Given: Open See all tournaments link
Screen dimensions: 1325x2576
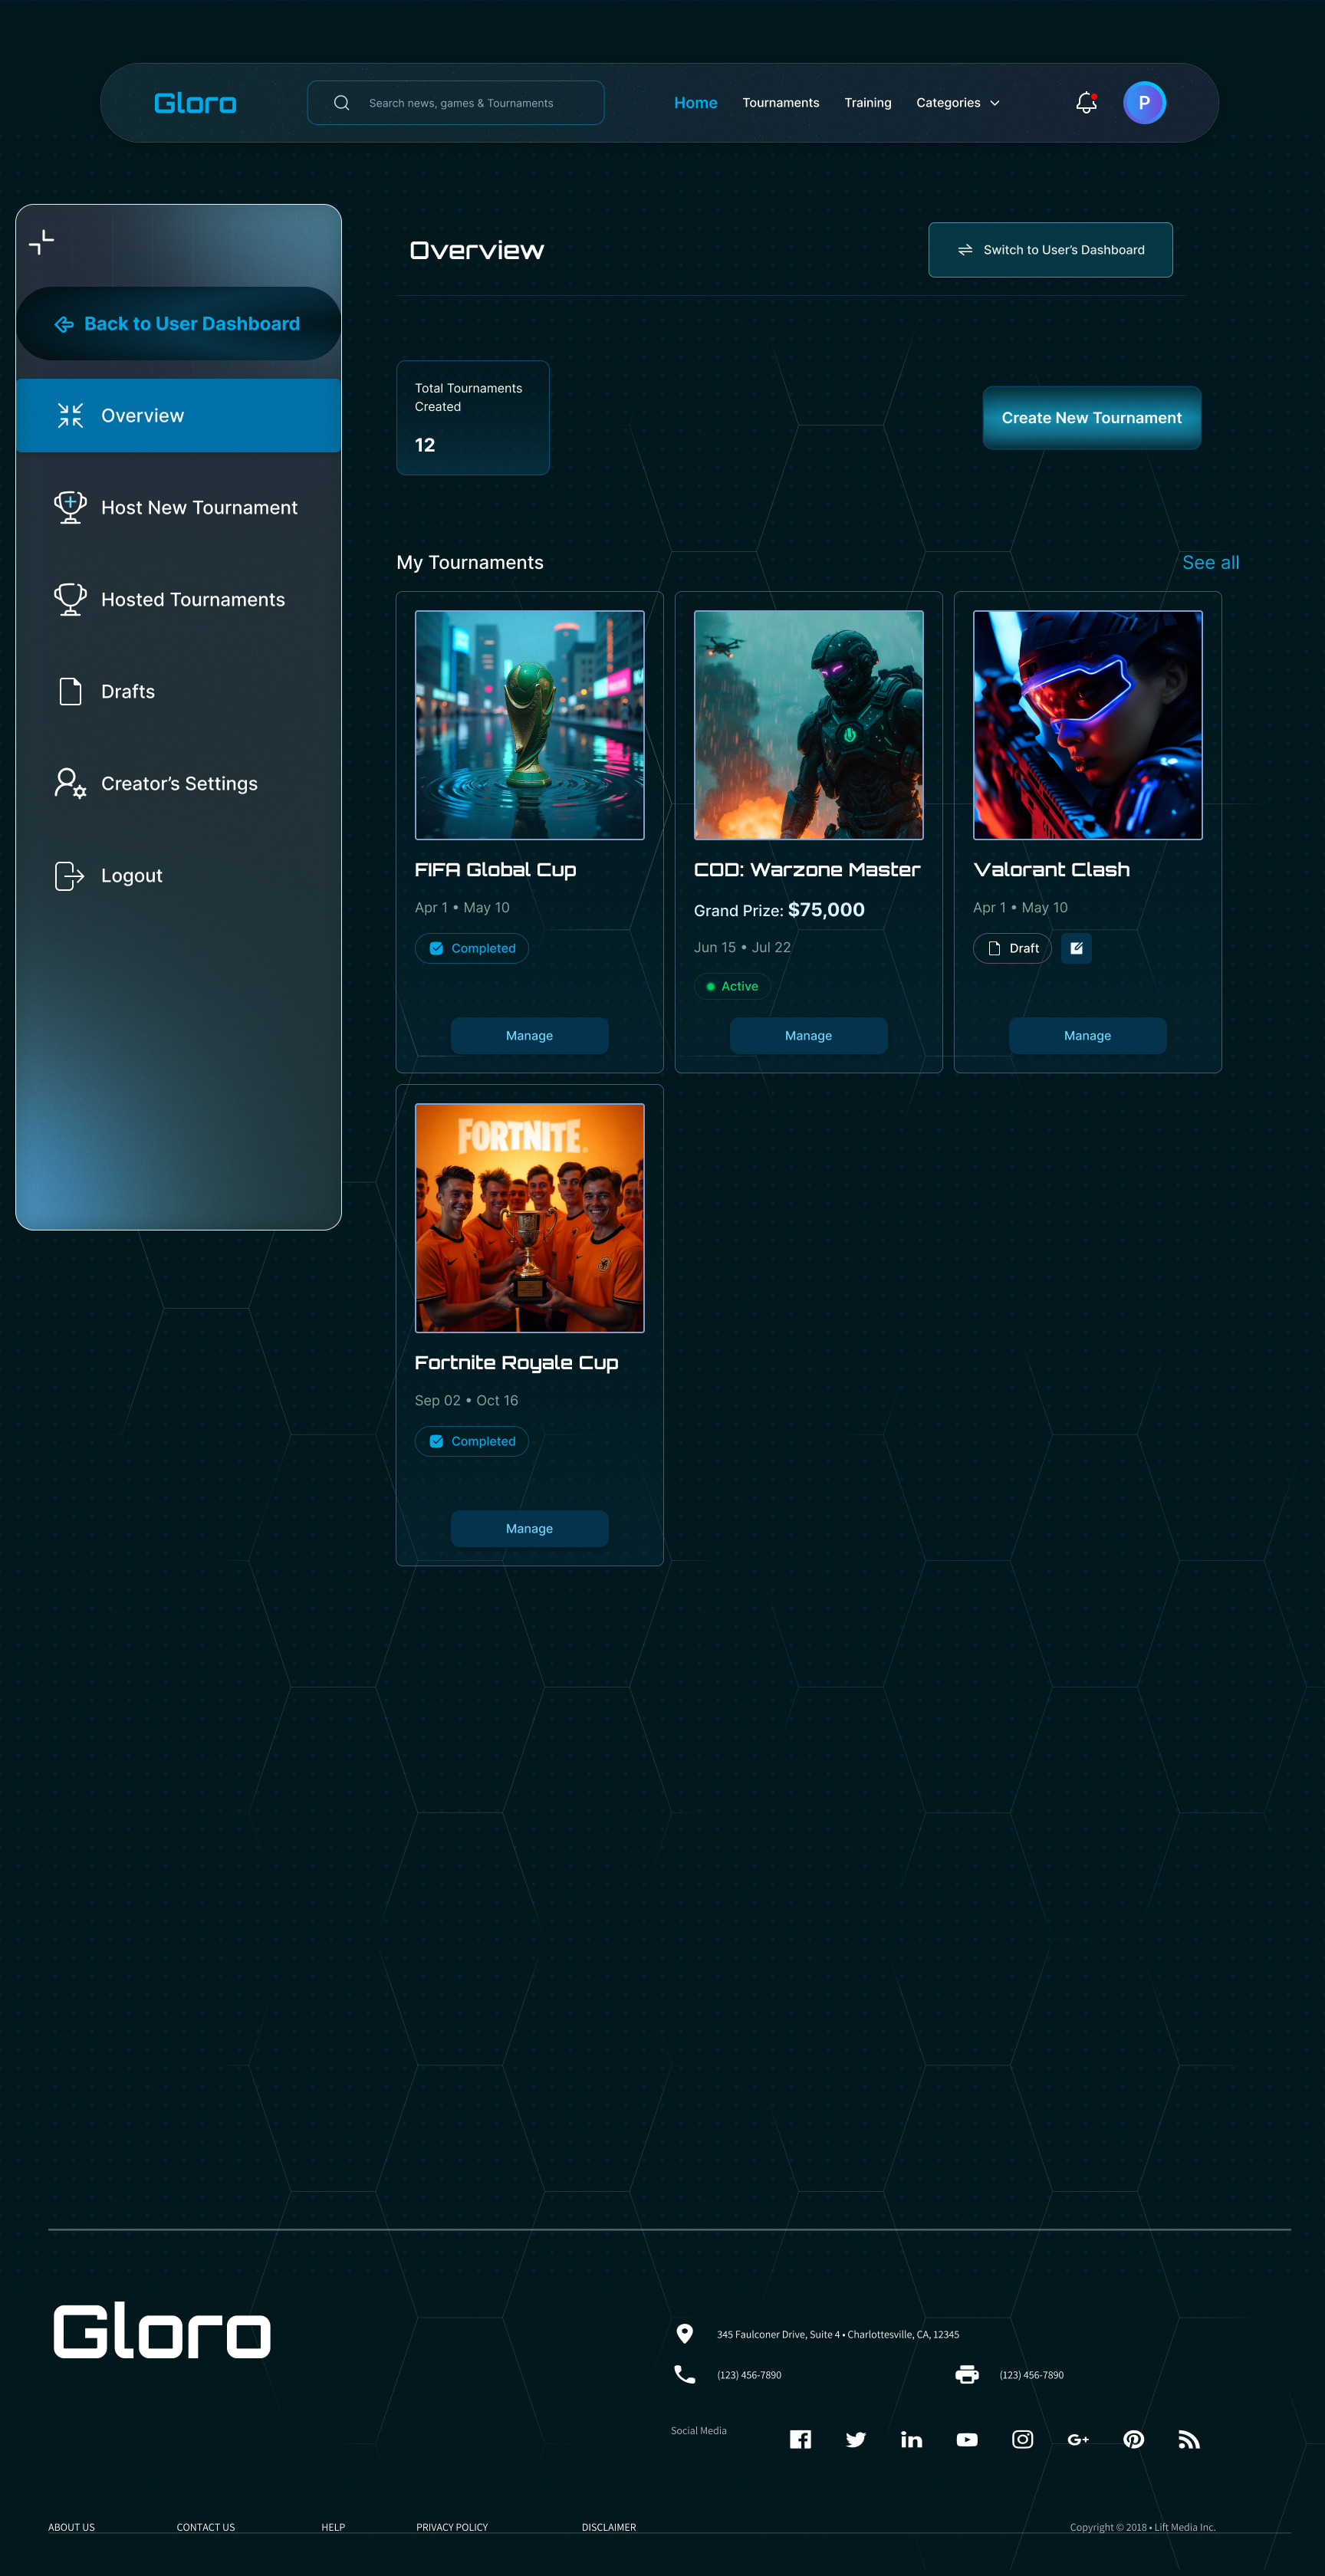Looking at the screenshot, I should tap(1210, 562).
